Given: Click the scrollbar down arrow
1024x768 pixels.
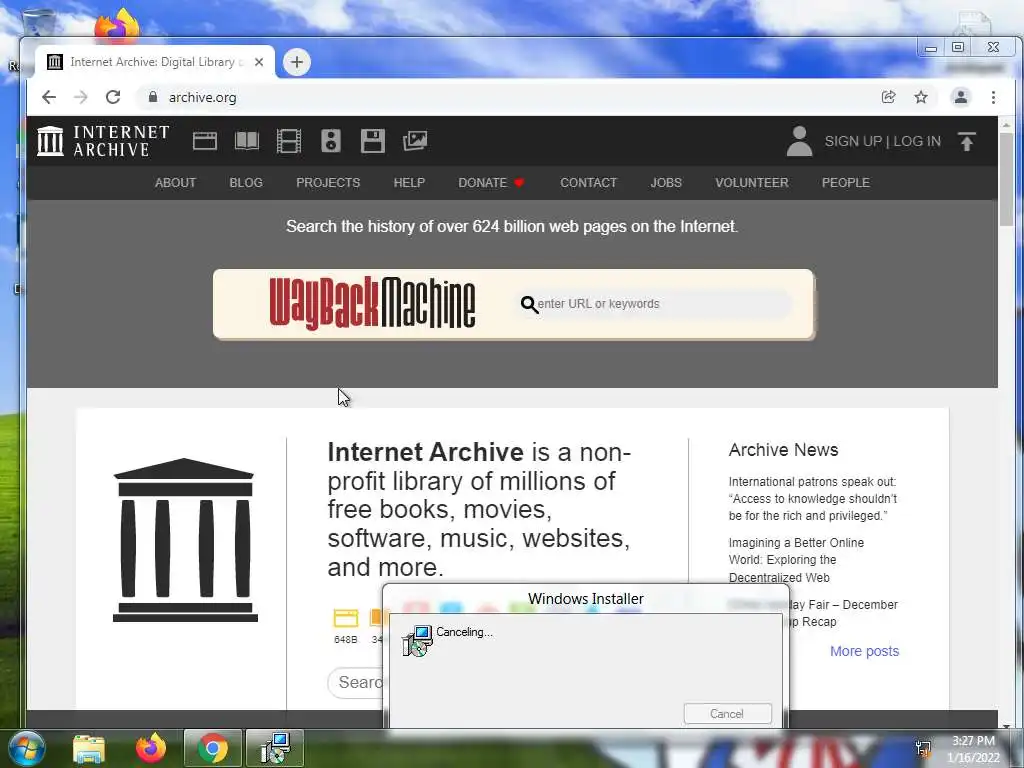Looking at the screenshot, I should pyautogui.click(x=1006, y=725).
